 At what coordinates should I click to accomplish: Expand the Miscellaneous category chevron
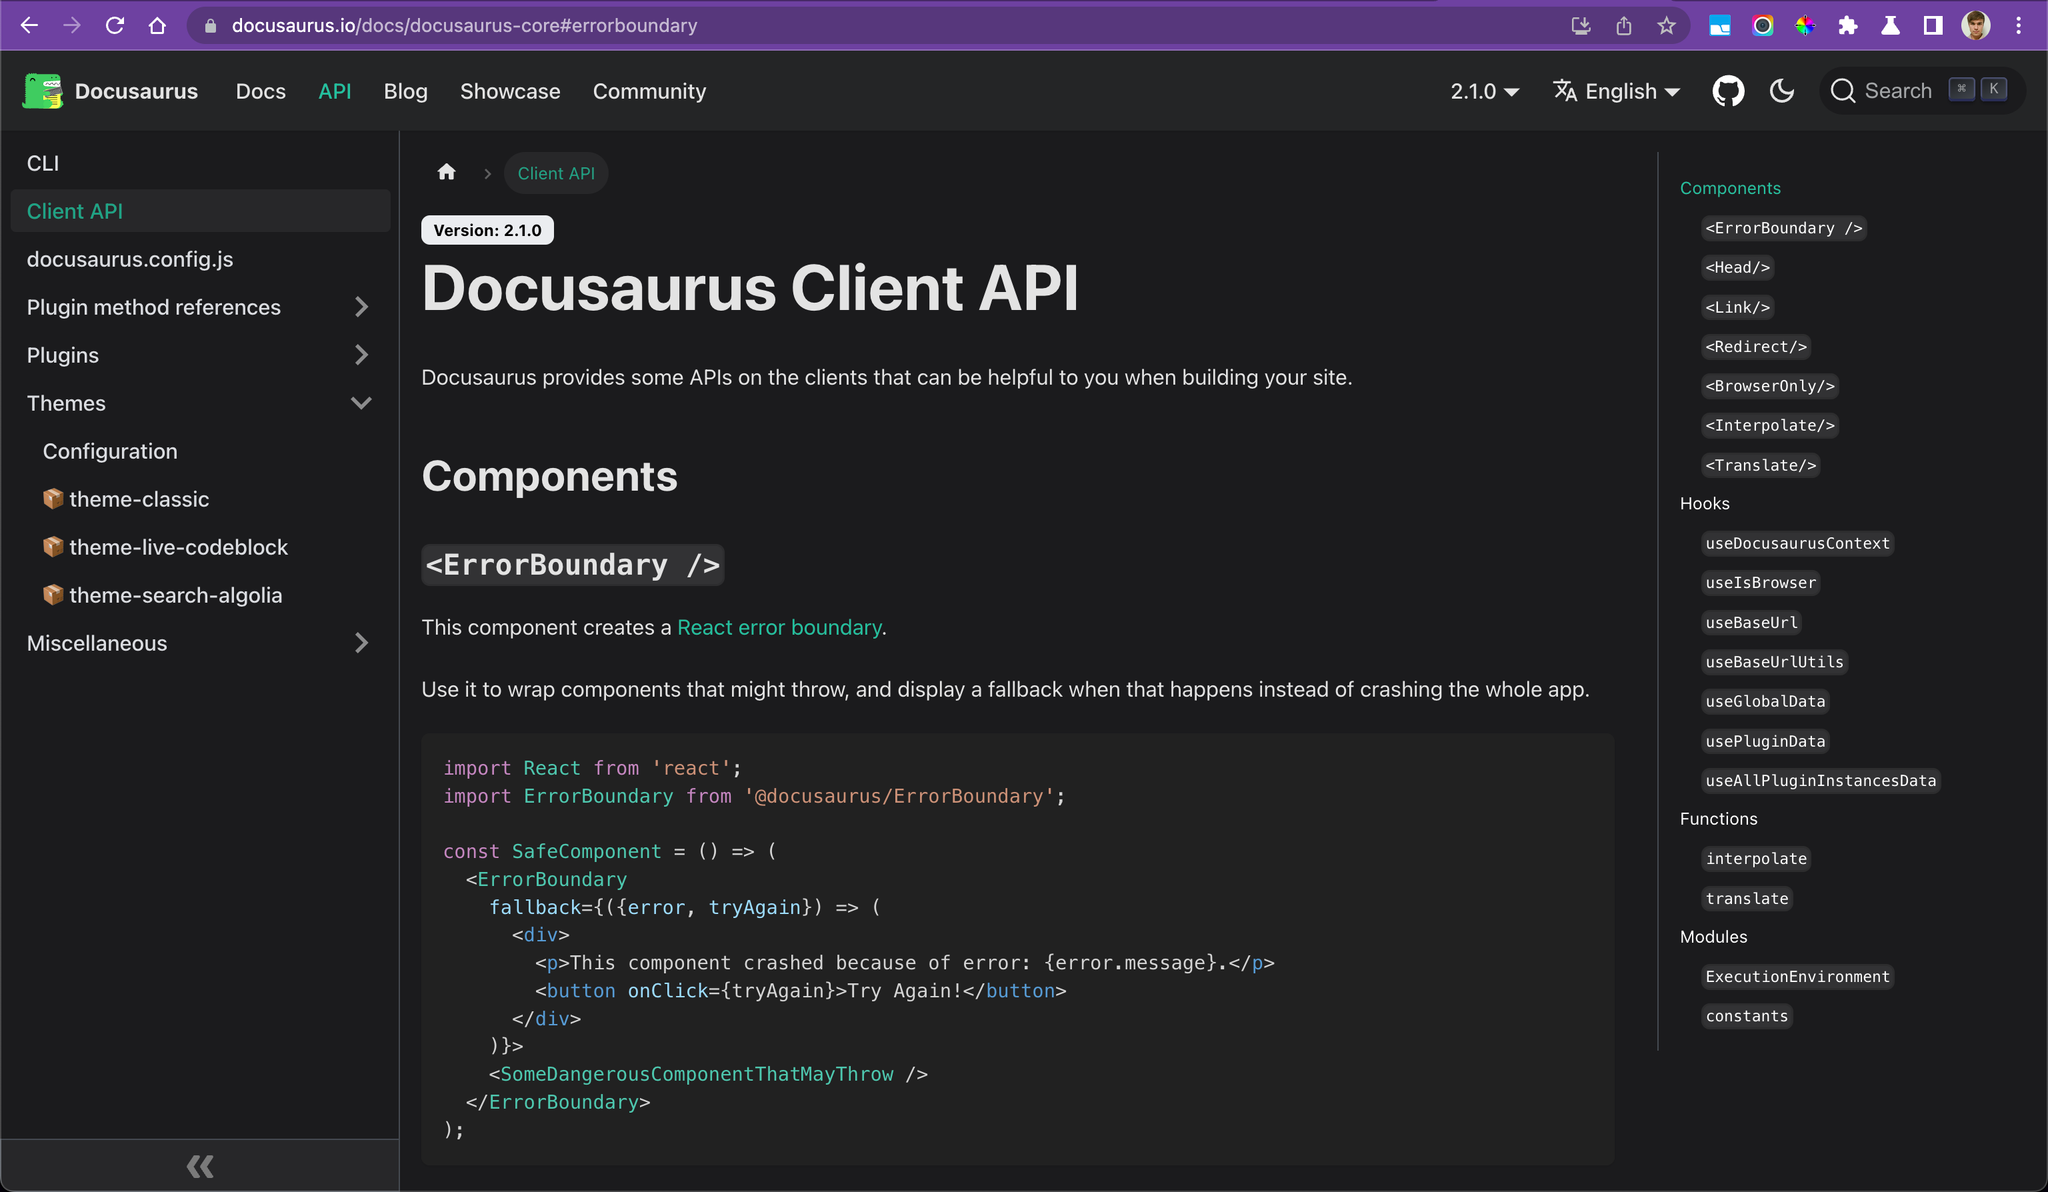tap(362, 643)
